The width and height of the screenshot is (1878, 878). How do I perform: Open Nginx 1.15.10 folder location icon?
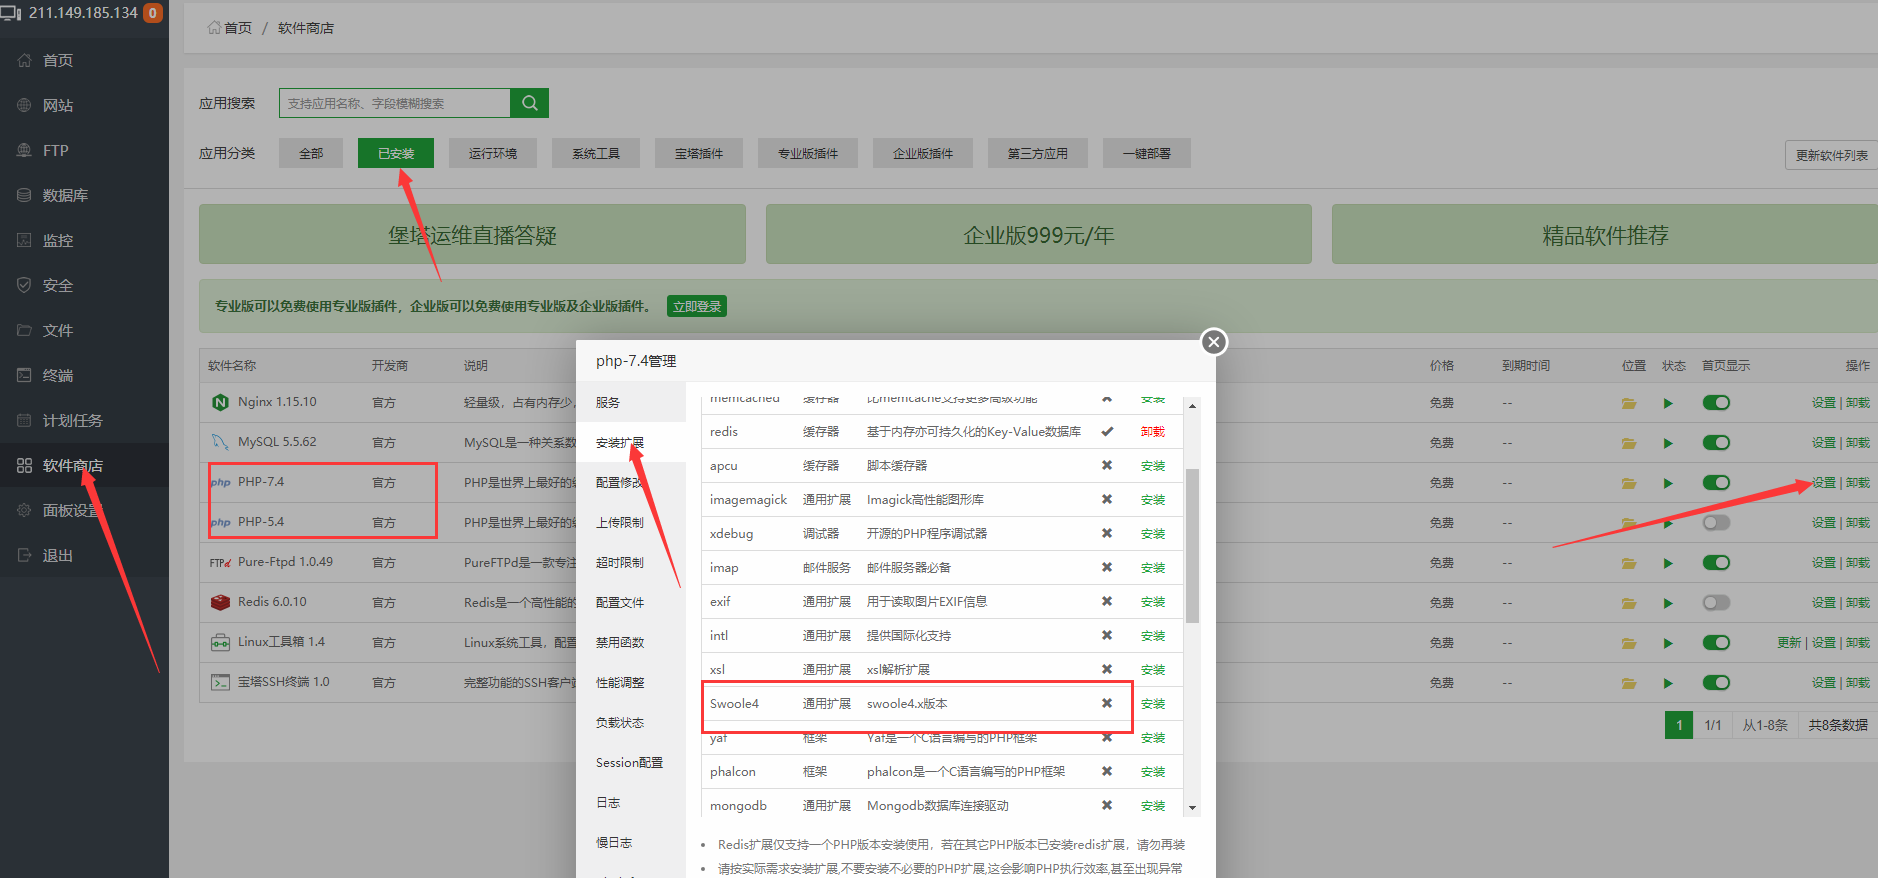pos(1629,403)
